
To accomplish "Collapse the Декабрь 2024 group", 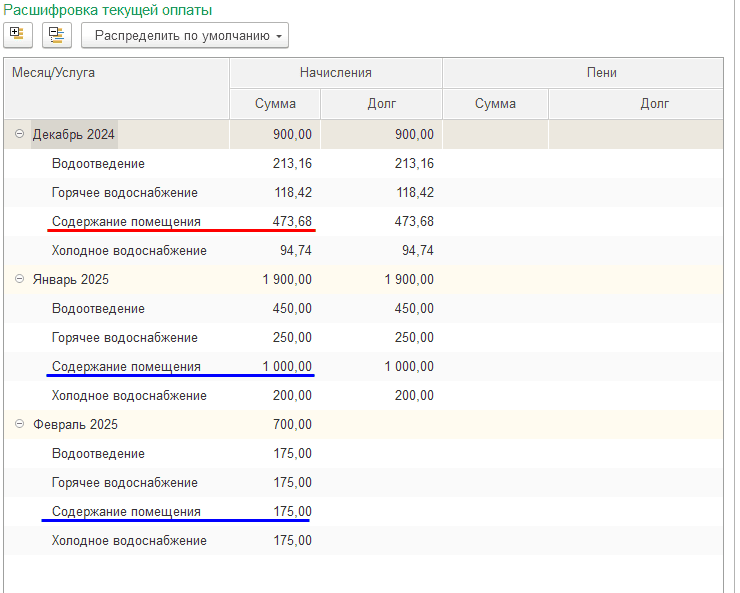I will 19,134.
